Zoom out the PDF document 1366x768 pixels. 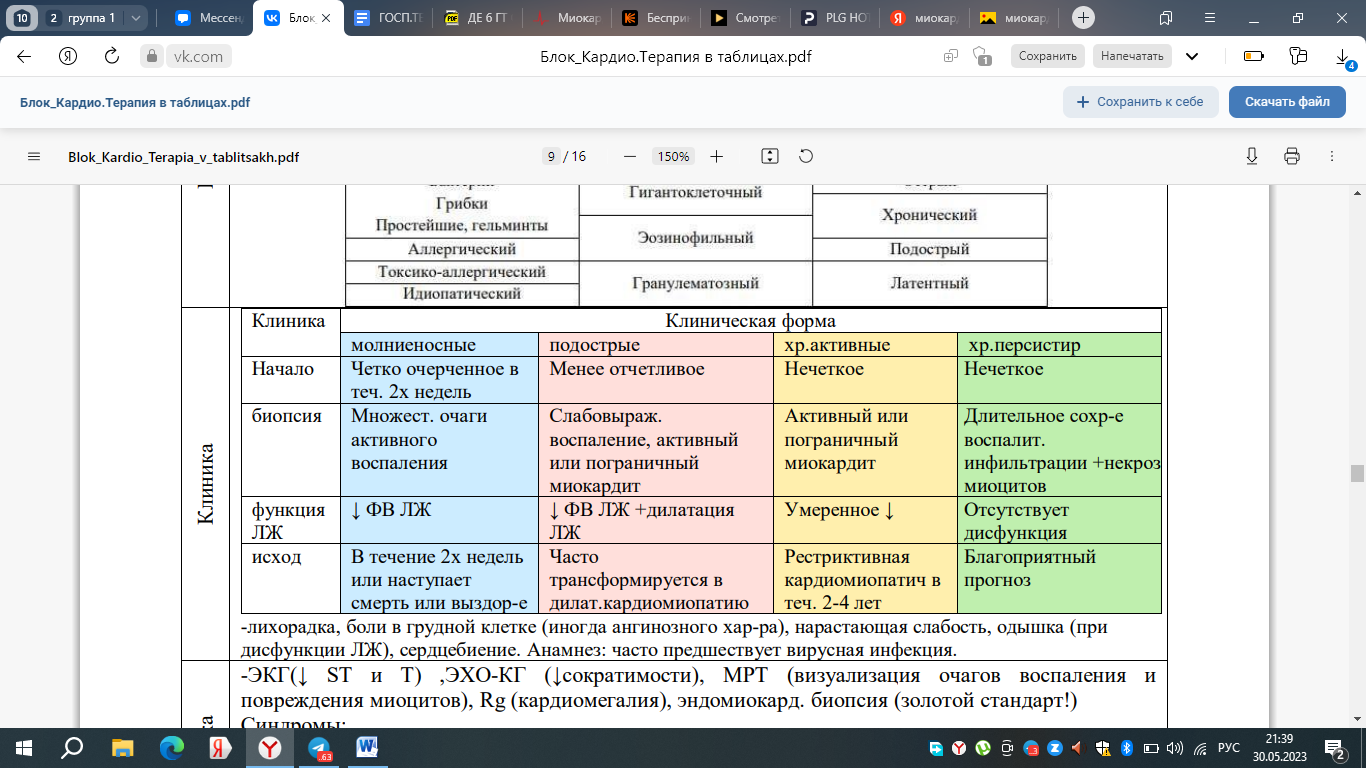[x=630, y=157]
